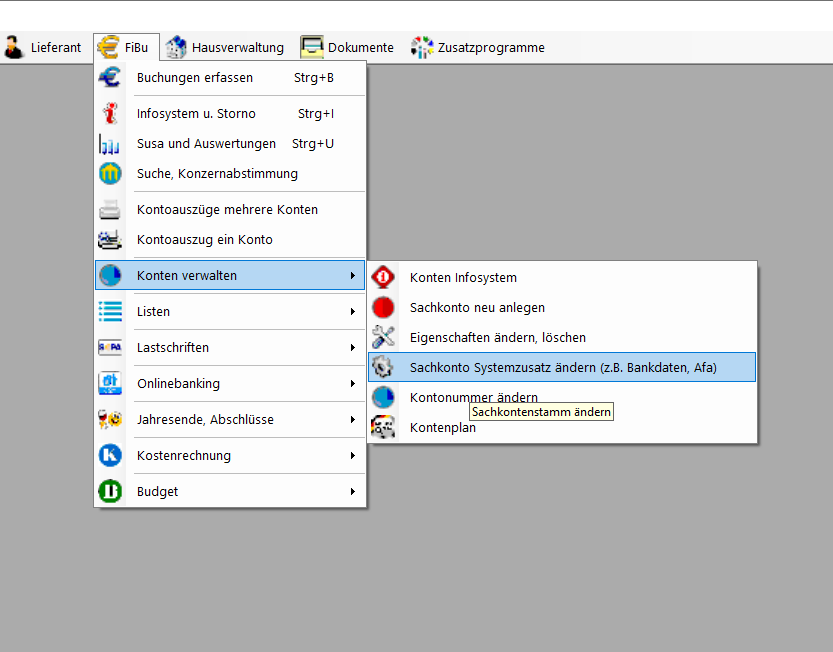Open Suche, Konzernabstimmung
This screenshot has width=833, height=652.
tap(230, 174)
